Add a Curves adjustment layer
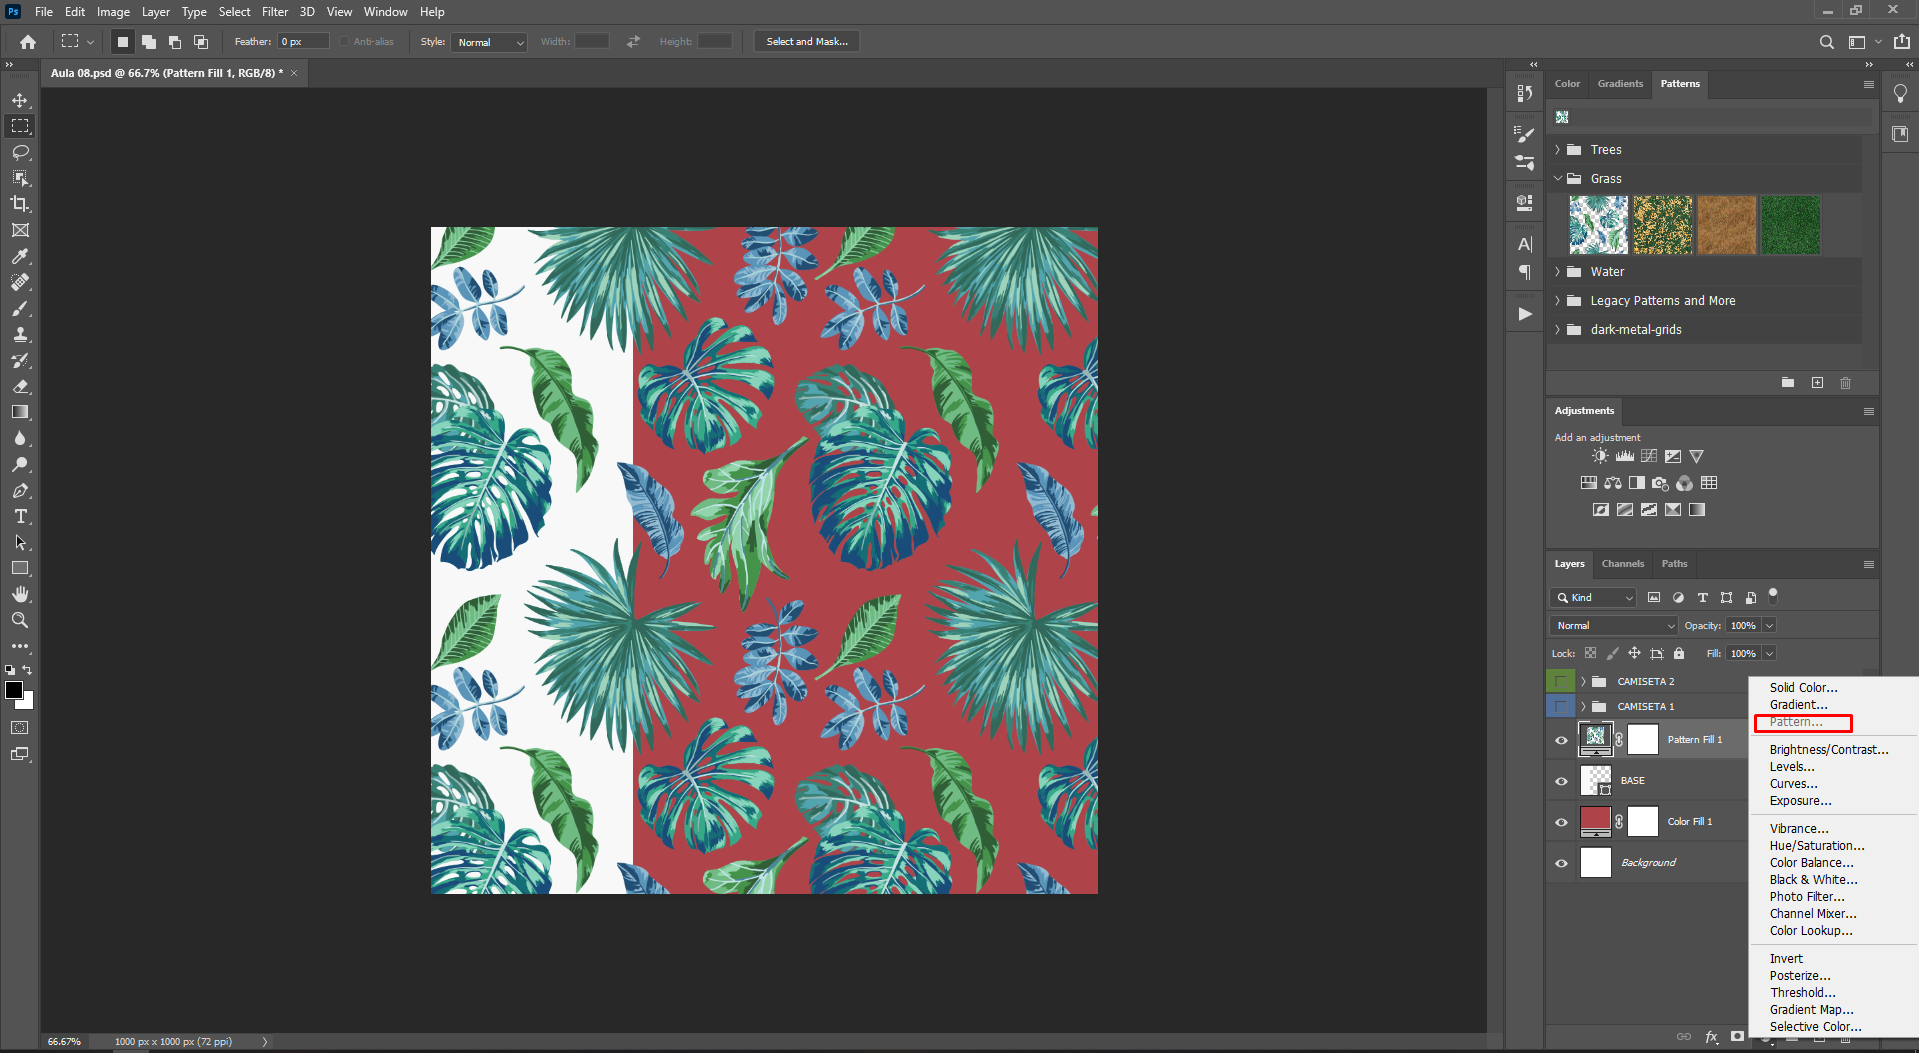Viewport: 1919px width, 1053px height. point(1648,455)
